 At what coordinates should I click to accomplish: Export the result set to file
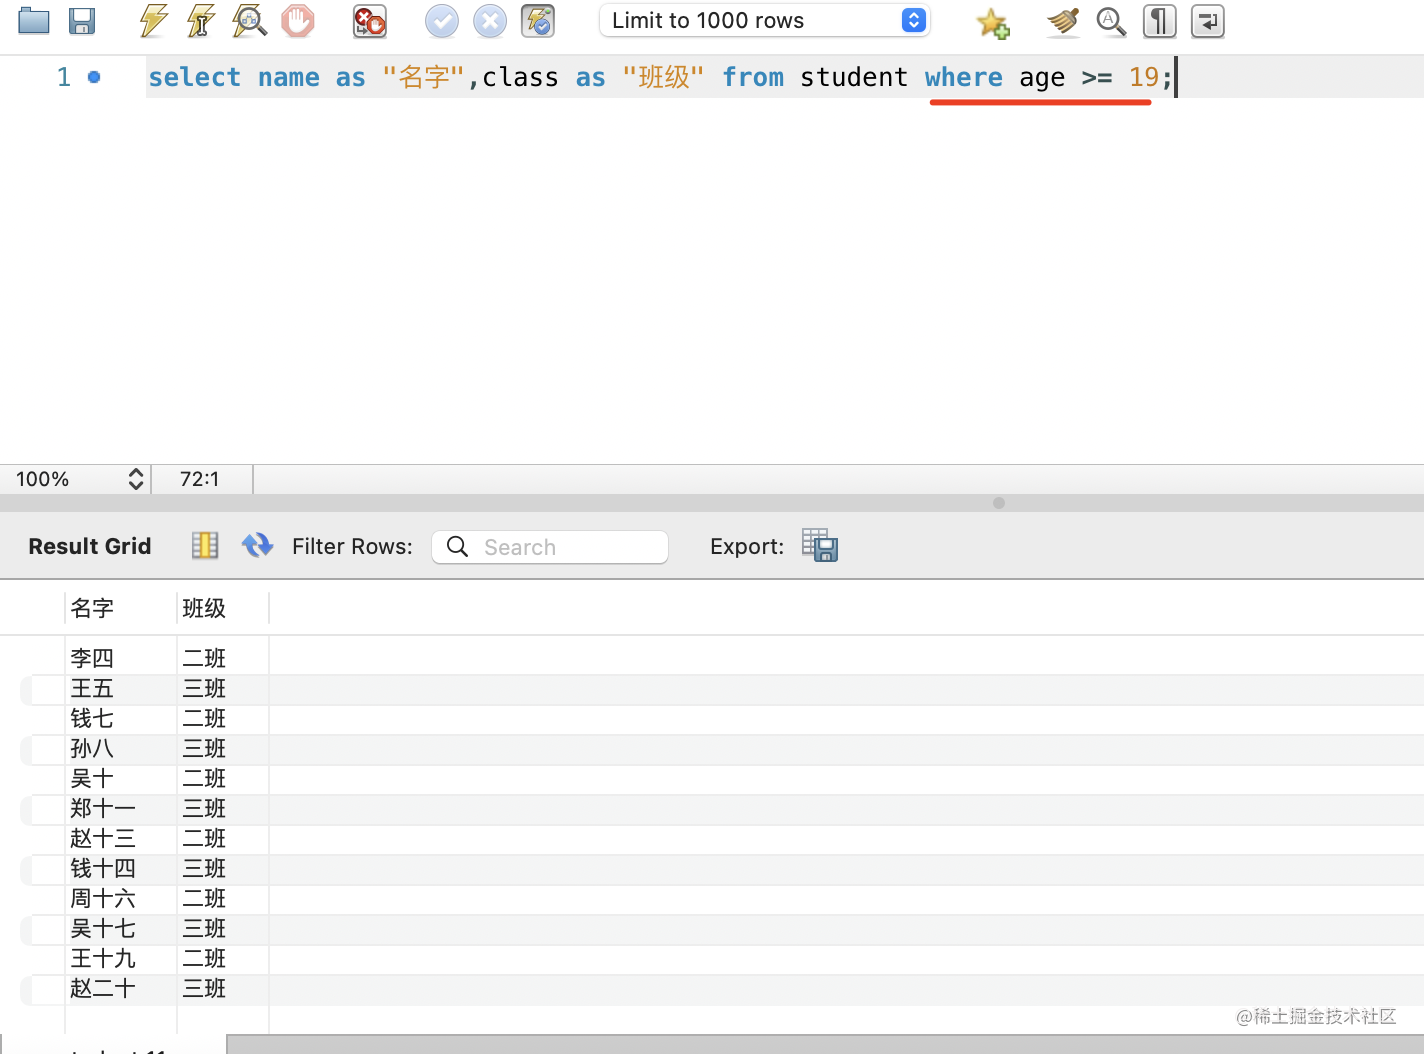(820, 546)
